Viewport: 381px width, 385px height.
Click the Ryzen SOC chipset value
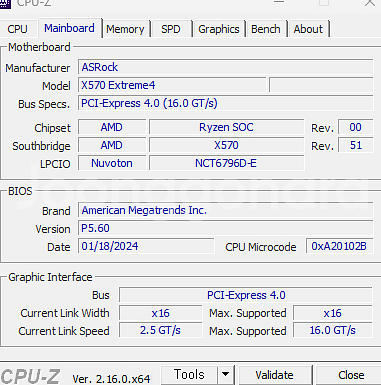click(x=226, y=127)
